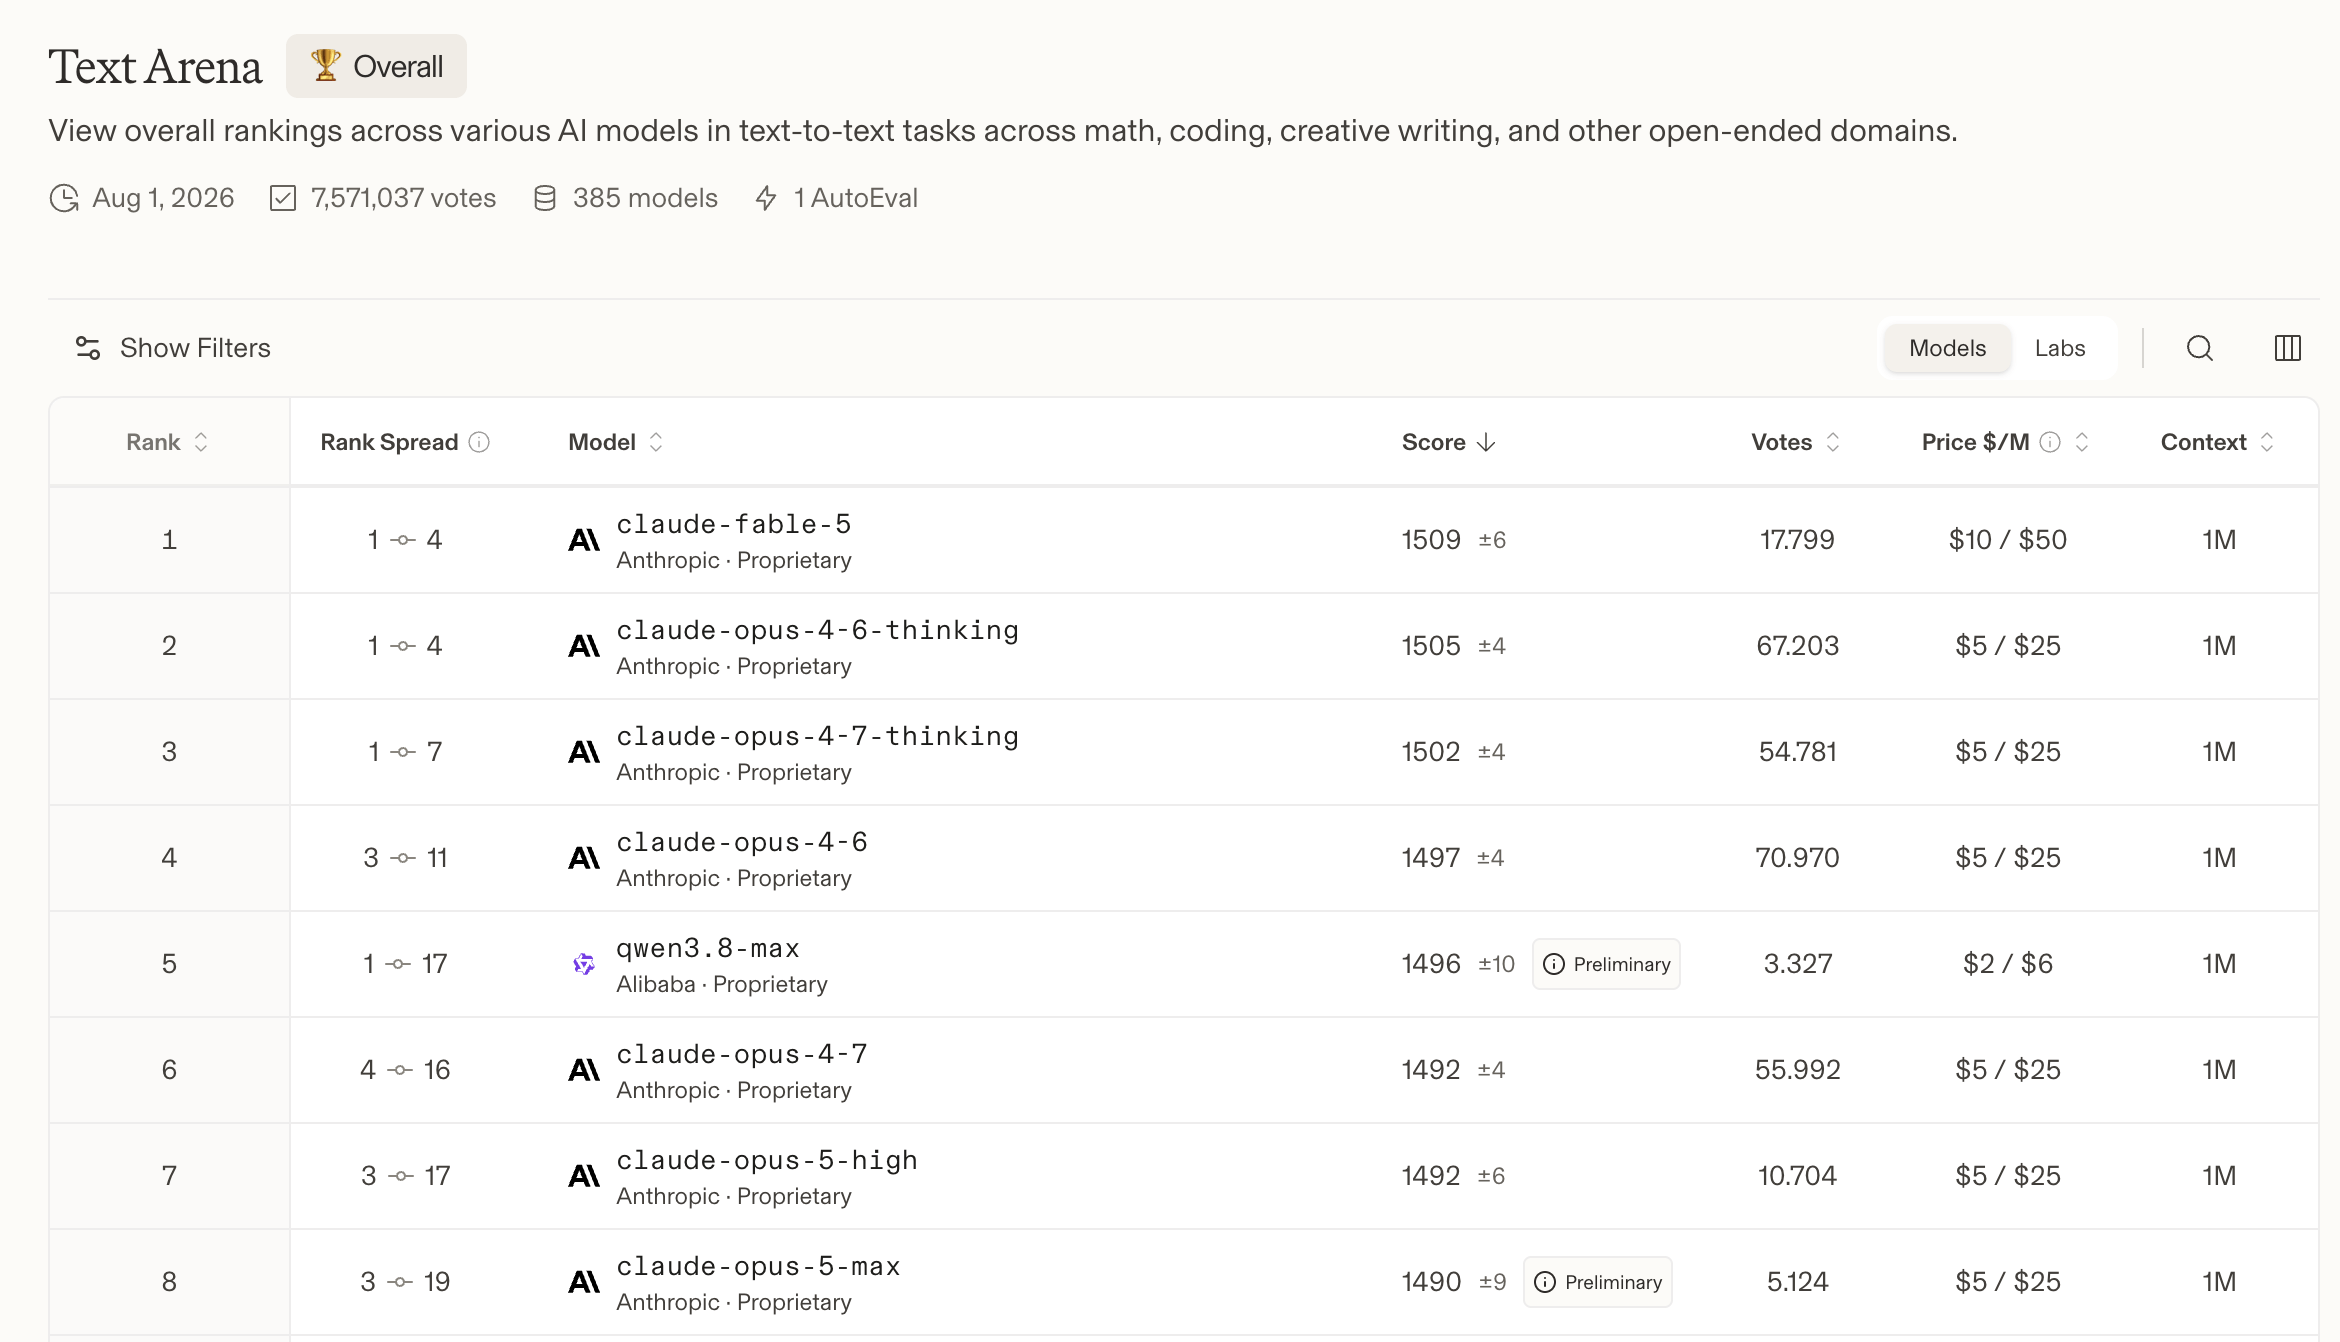This screenshot has width=2340, height=1342.
Task: Click the trophy icon in Overall badge
Action: coord(325,66)
